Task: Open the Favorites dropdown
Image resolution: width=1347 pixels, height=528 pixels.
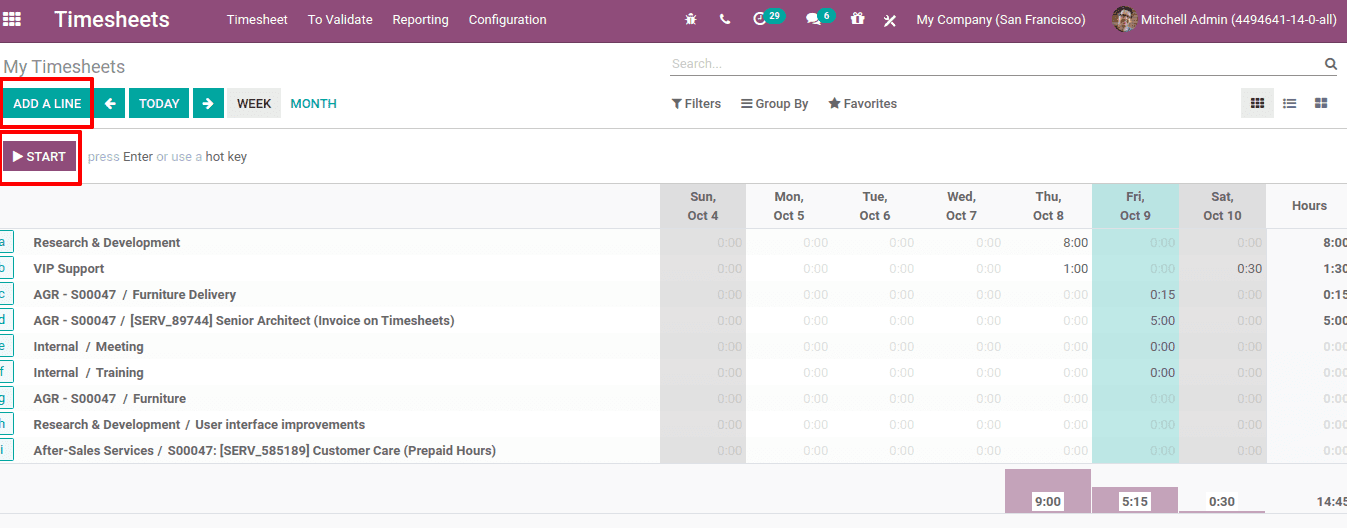Action: point(862,104)
